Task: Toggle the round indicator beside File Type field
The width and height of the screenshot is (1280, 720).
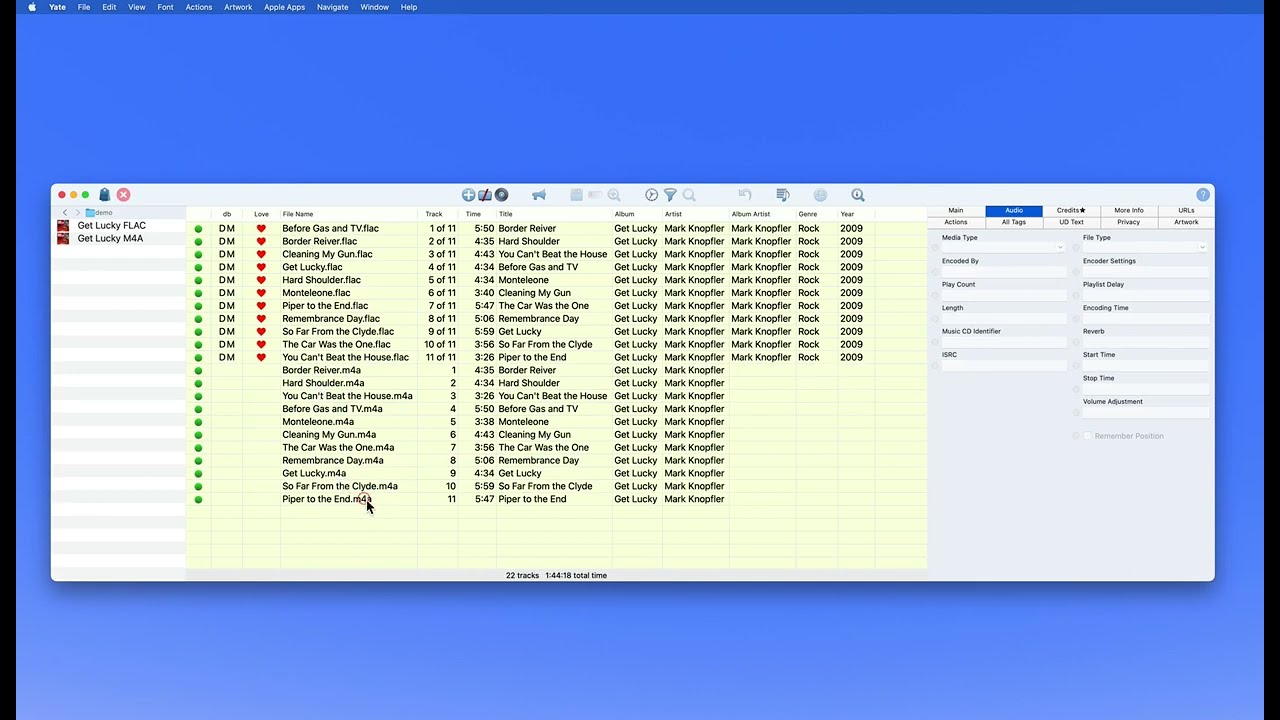Action: [x=1077, y=248]
